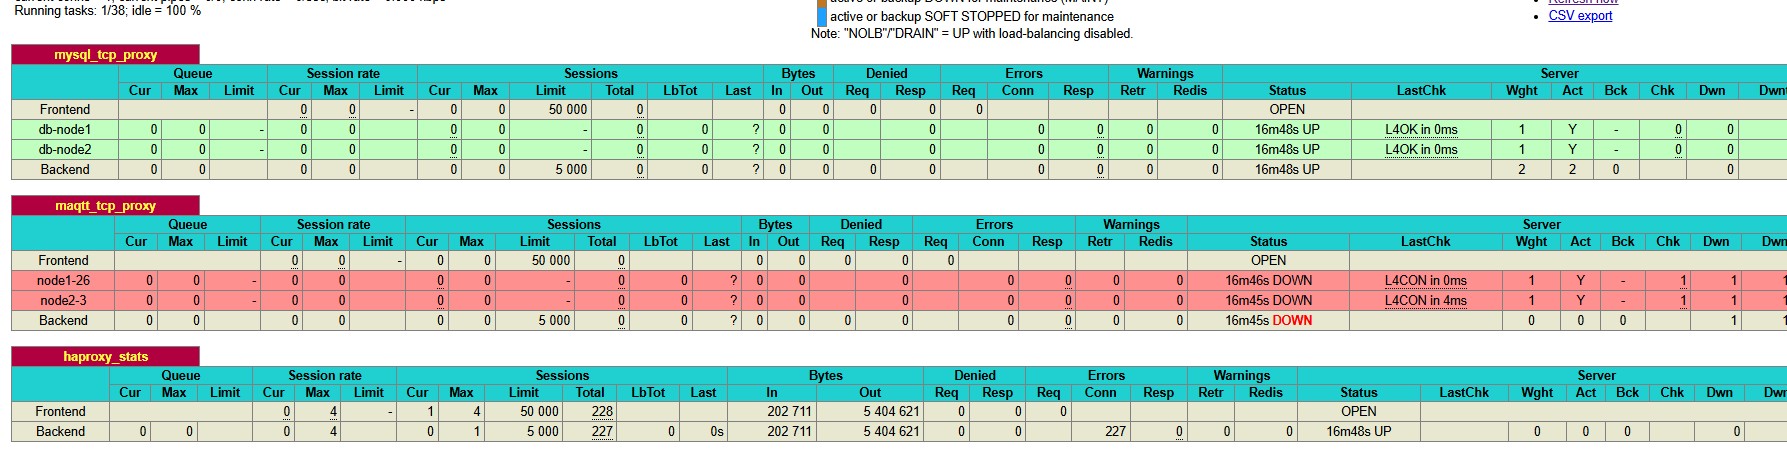Click connection errors 227 in haproxy_stats Backend
The image size is (1787, 473).
coord(1115,432)
